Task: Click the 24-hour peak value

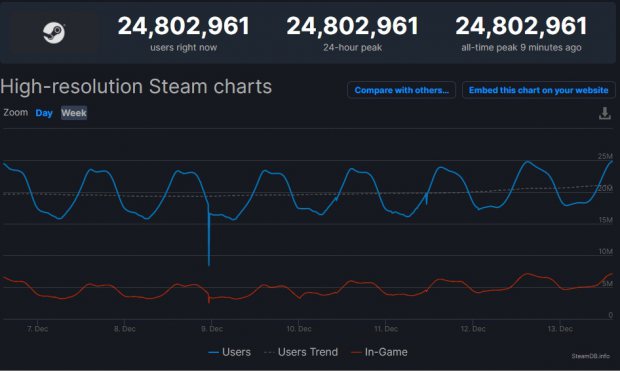Action: click(352, 26)
